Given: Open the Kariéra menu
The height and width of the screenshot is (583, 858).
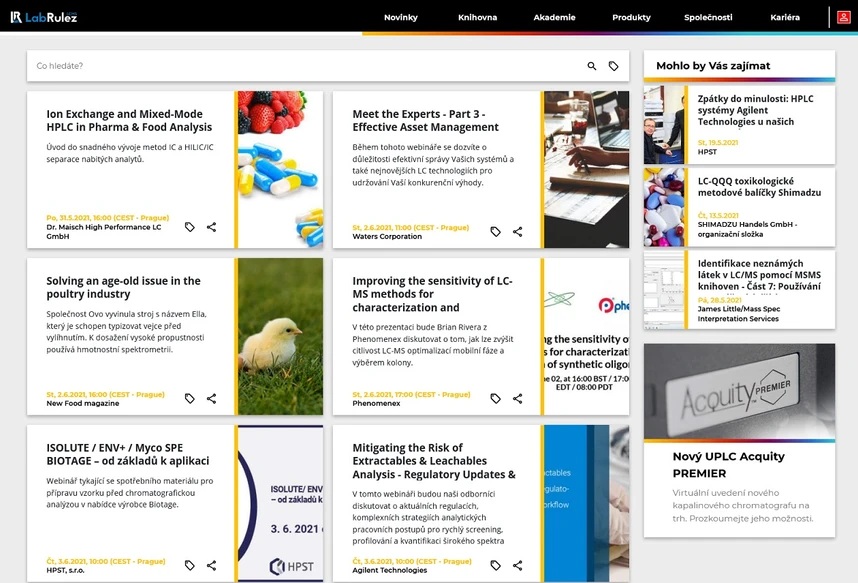Looking at the screenshot, I should pyautogui.click(x=785, y=18).
